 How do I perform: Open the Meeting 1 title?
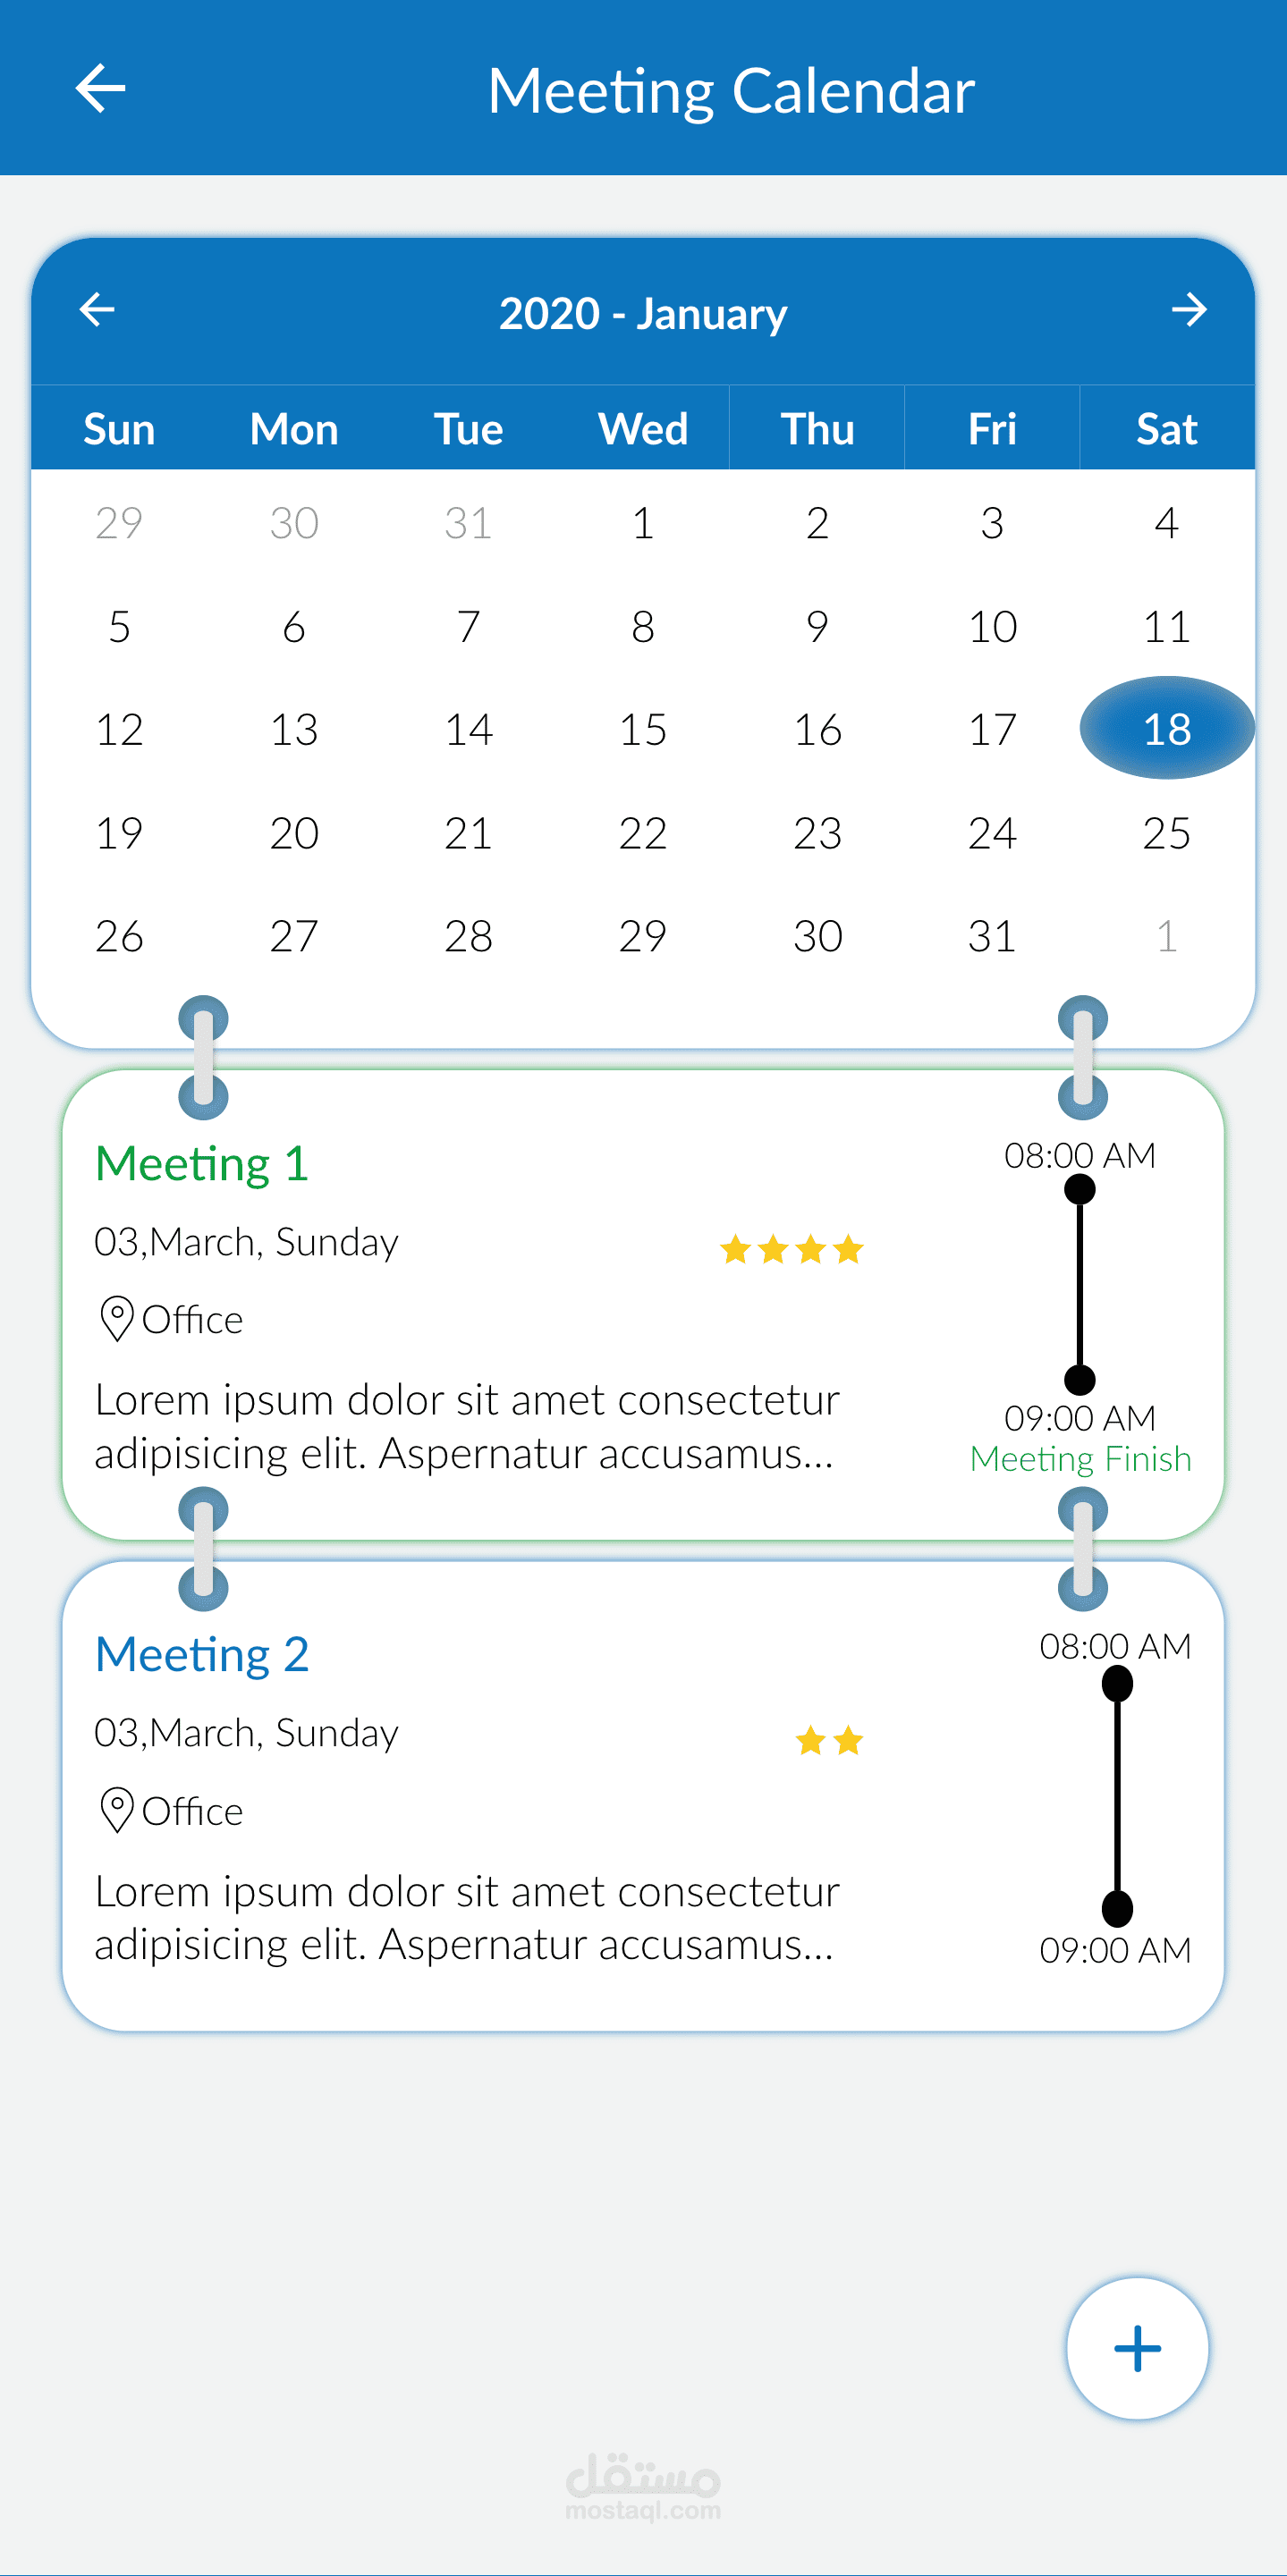[201, 1163]
